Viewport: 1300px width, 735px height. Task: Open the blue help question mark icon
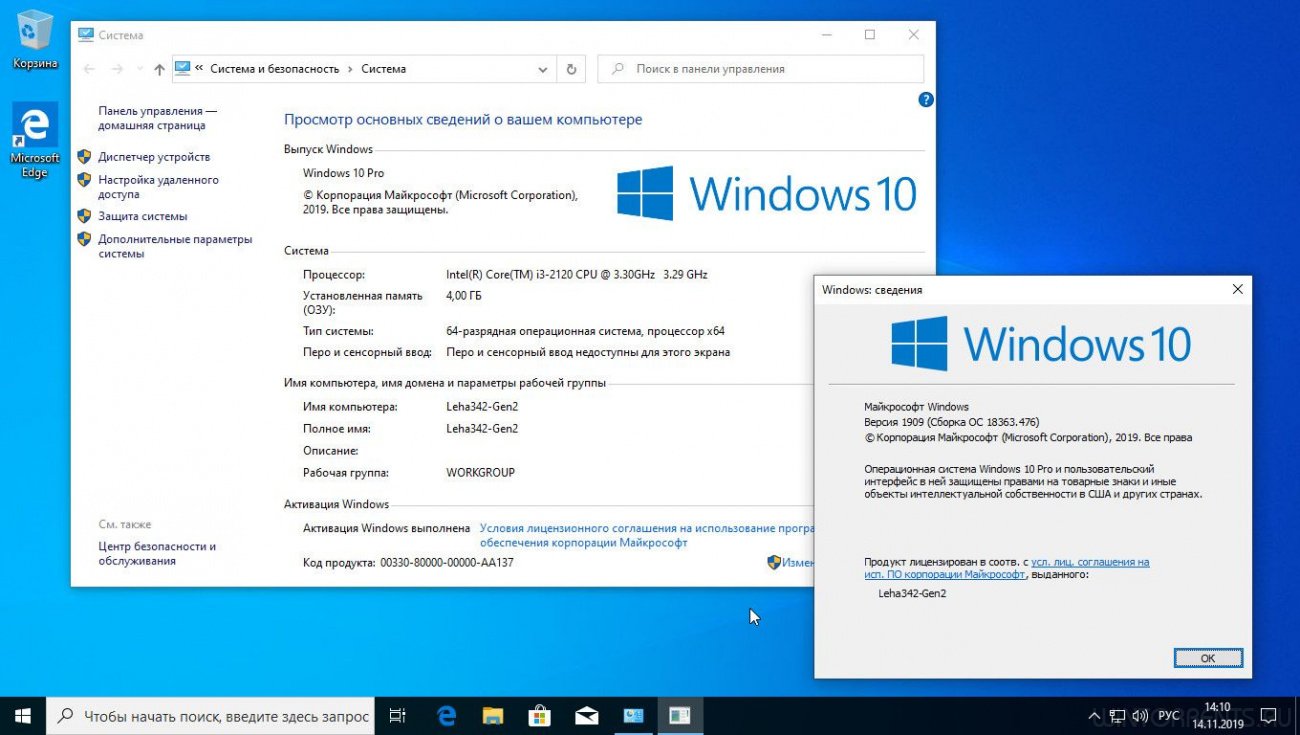[926, 99]
